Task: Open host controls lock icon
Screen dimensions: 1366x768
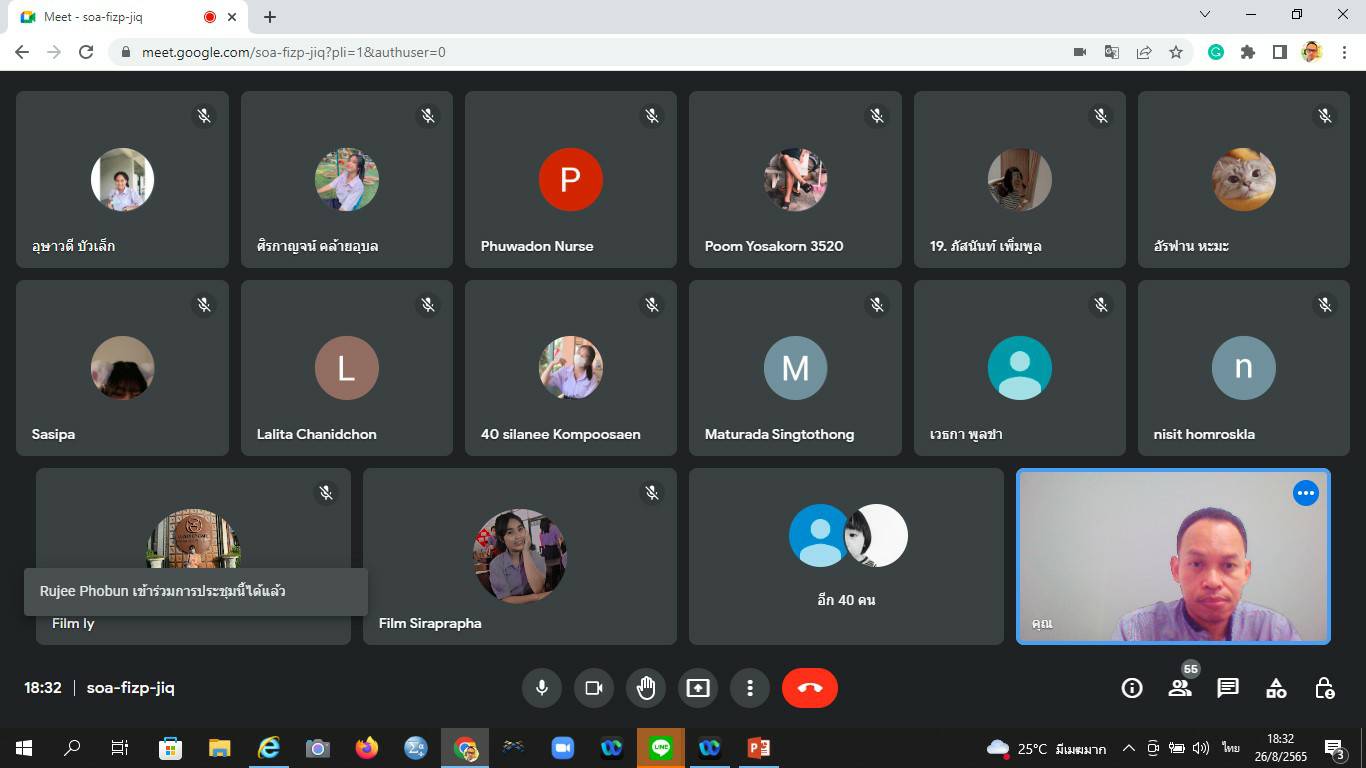Action: (x=1324, y=688)
